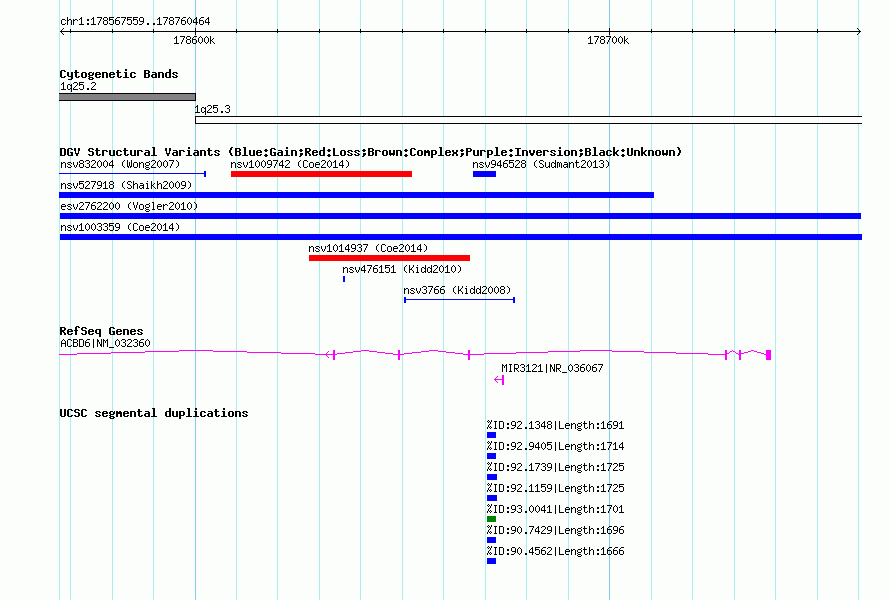This screenshot has width=890, height=600.
Task: Select the nsv1014937 (Coe2014) red bar
Action: pos(389,258)
